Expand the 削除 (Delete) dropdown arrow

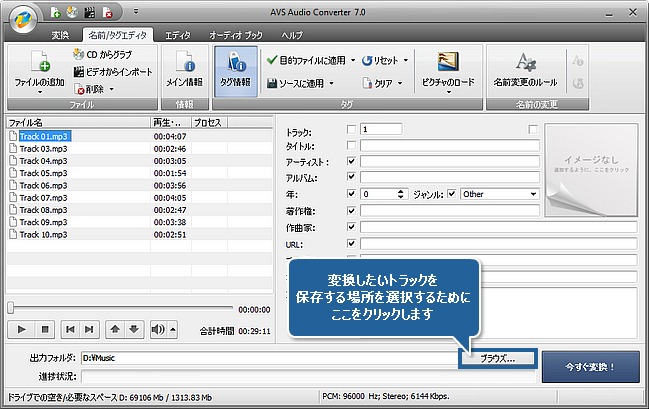pyautogui.click(x=112, y=88)
